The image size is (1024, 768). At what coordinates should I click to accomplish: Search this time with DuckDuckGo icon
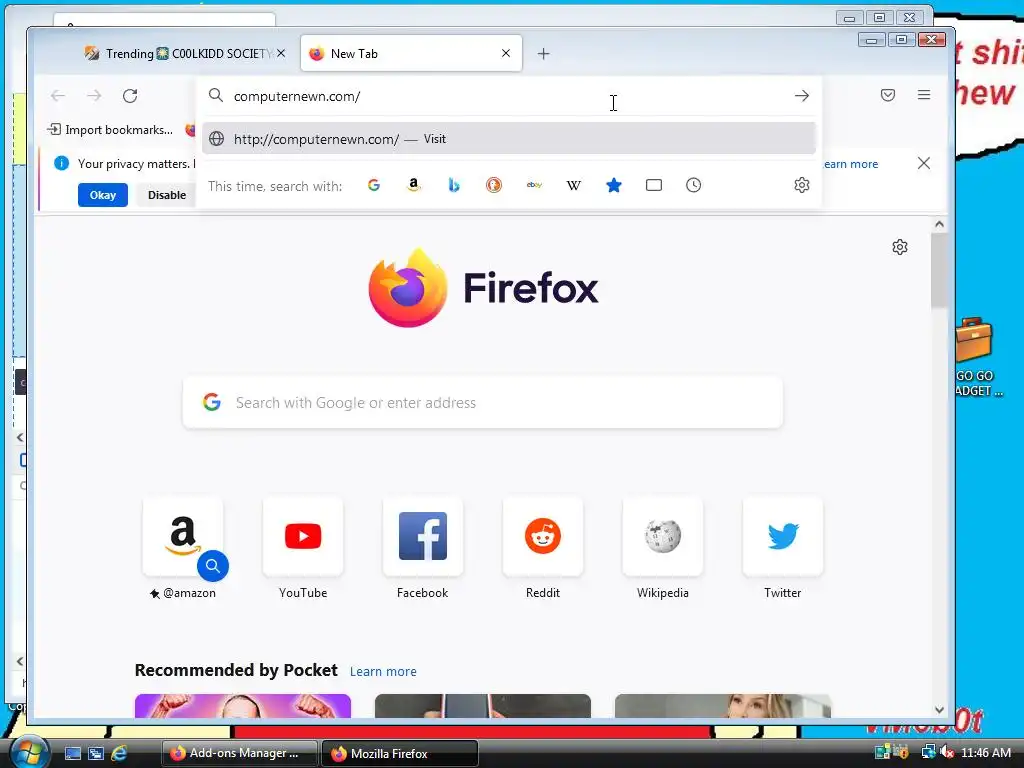click(x=494, y=185)
